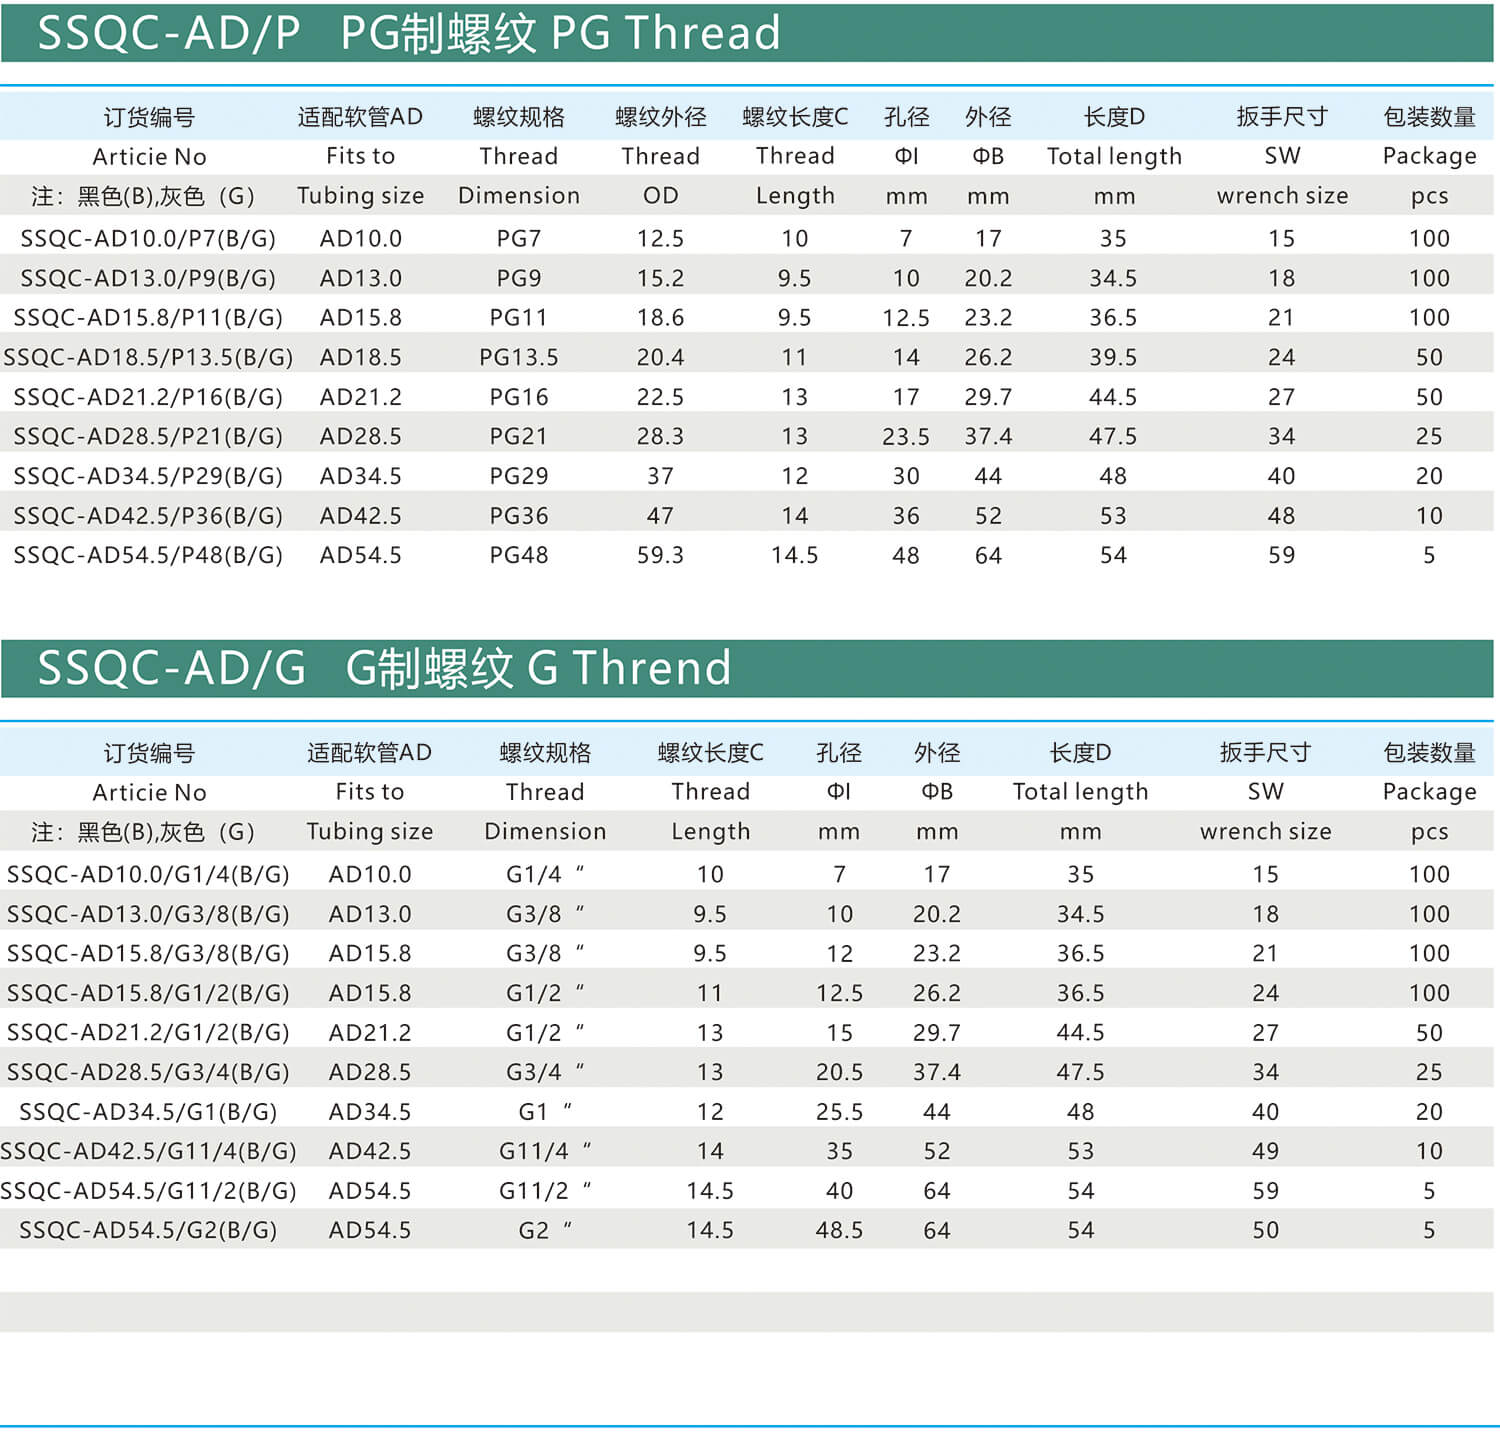Click the Package header in G table
This screenshot has width=1500, height=1433.
click(x=1429, y=792)
